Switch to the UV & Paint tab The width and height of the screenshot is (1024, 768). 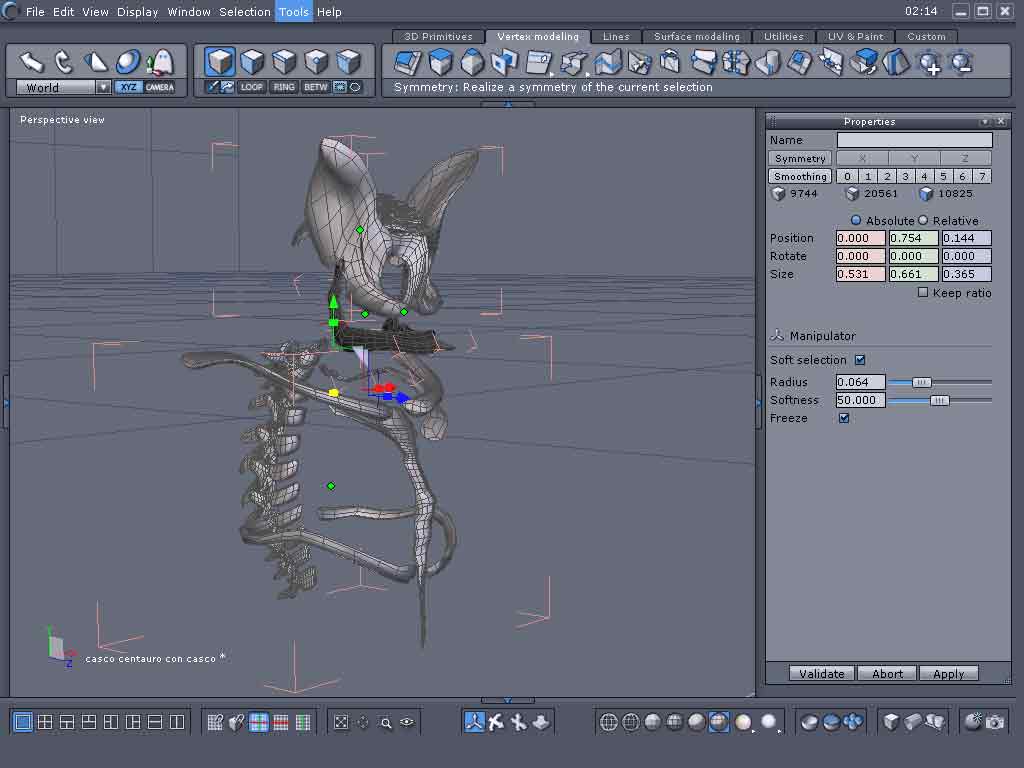(855, 37)
